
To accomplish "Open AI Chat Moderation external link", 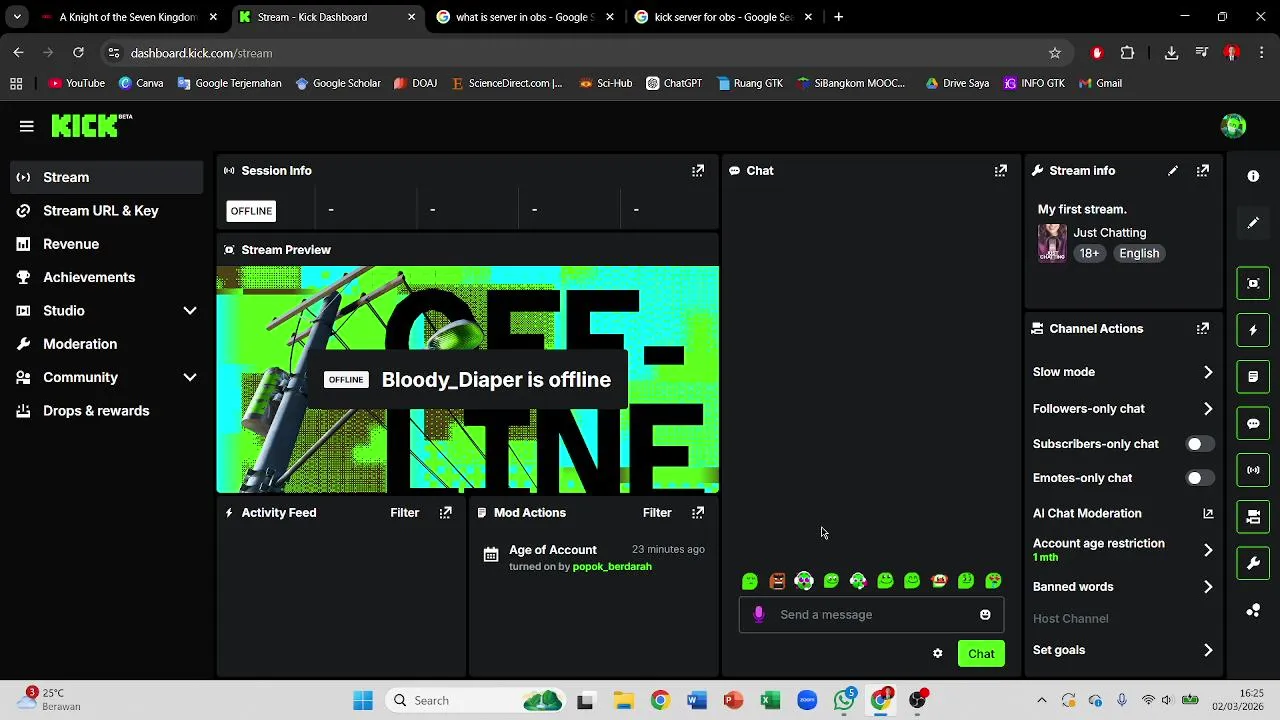I will pyautogui.click(x=1208, y=513).
